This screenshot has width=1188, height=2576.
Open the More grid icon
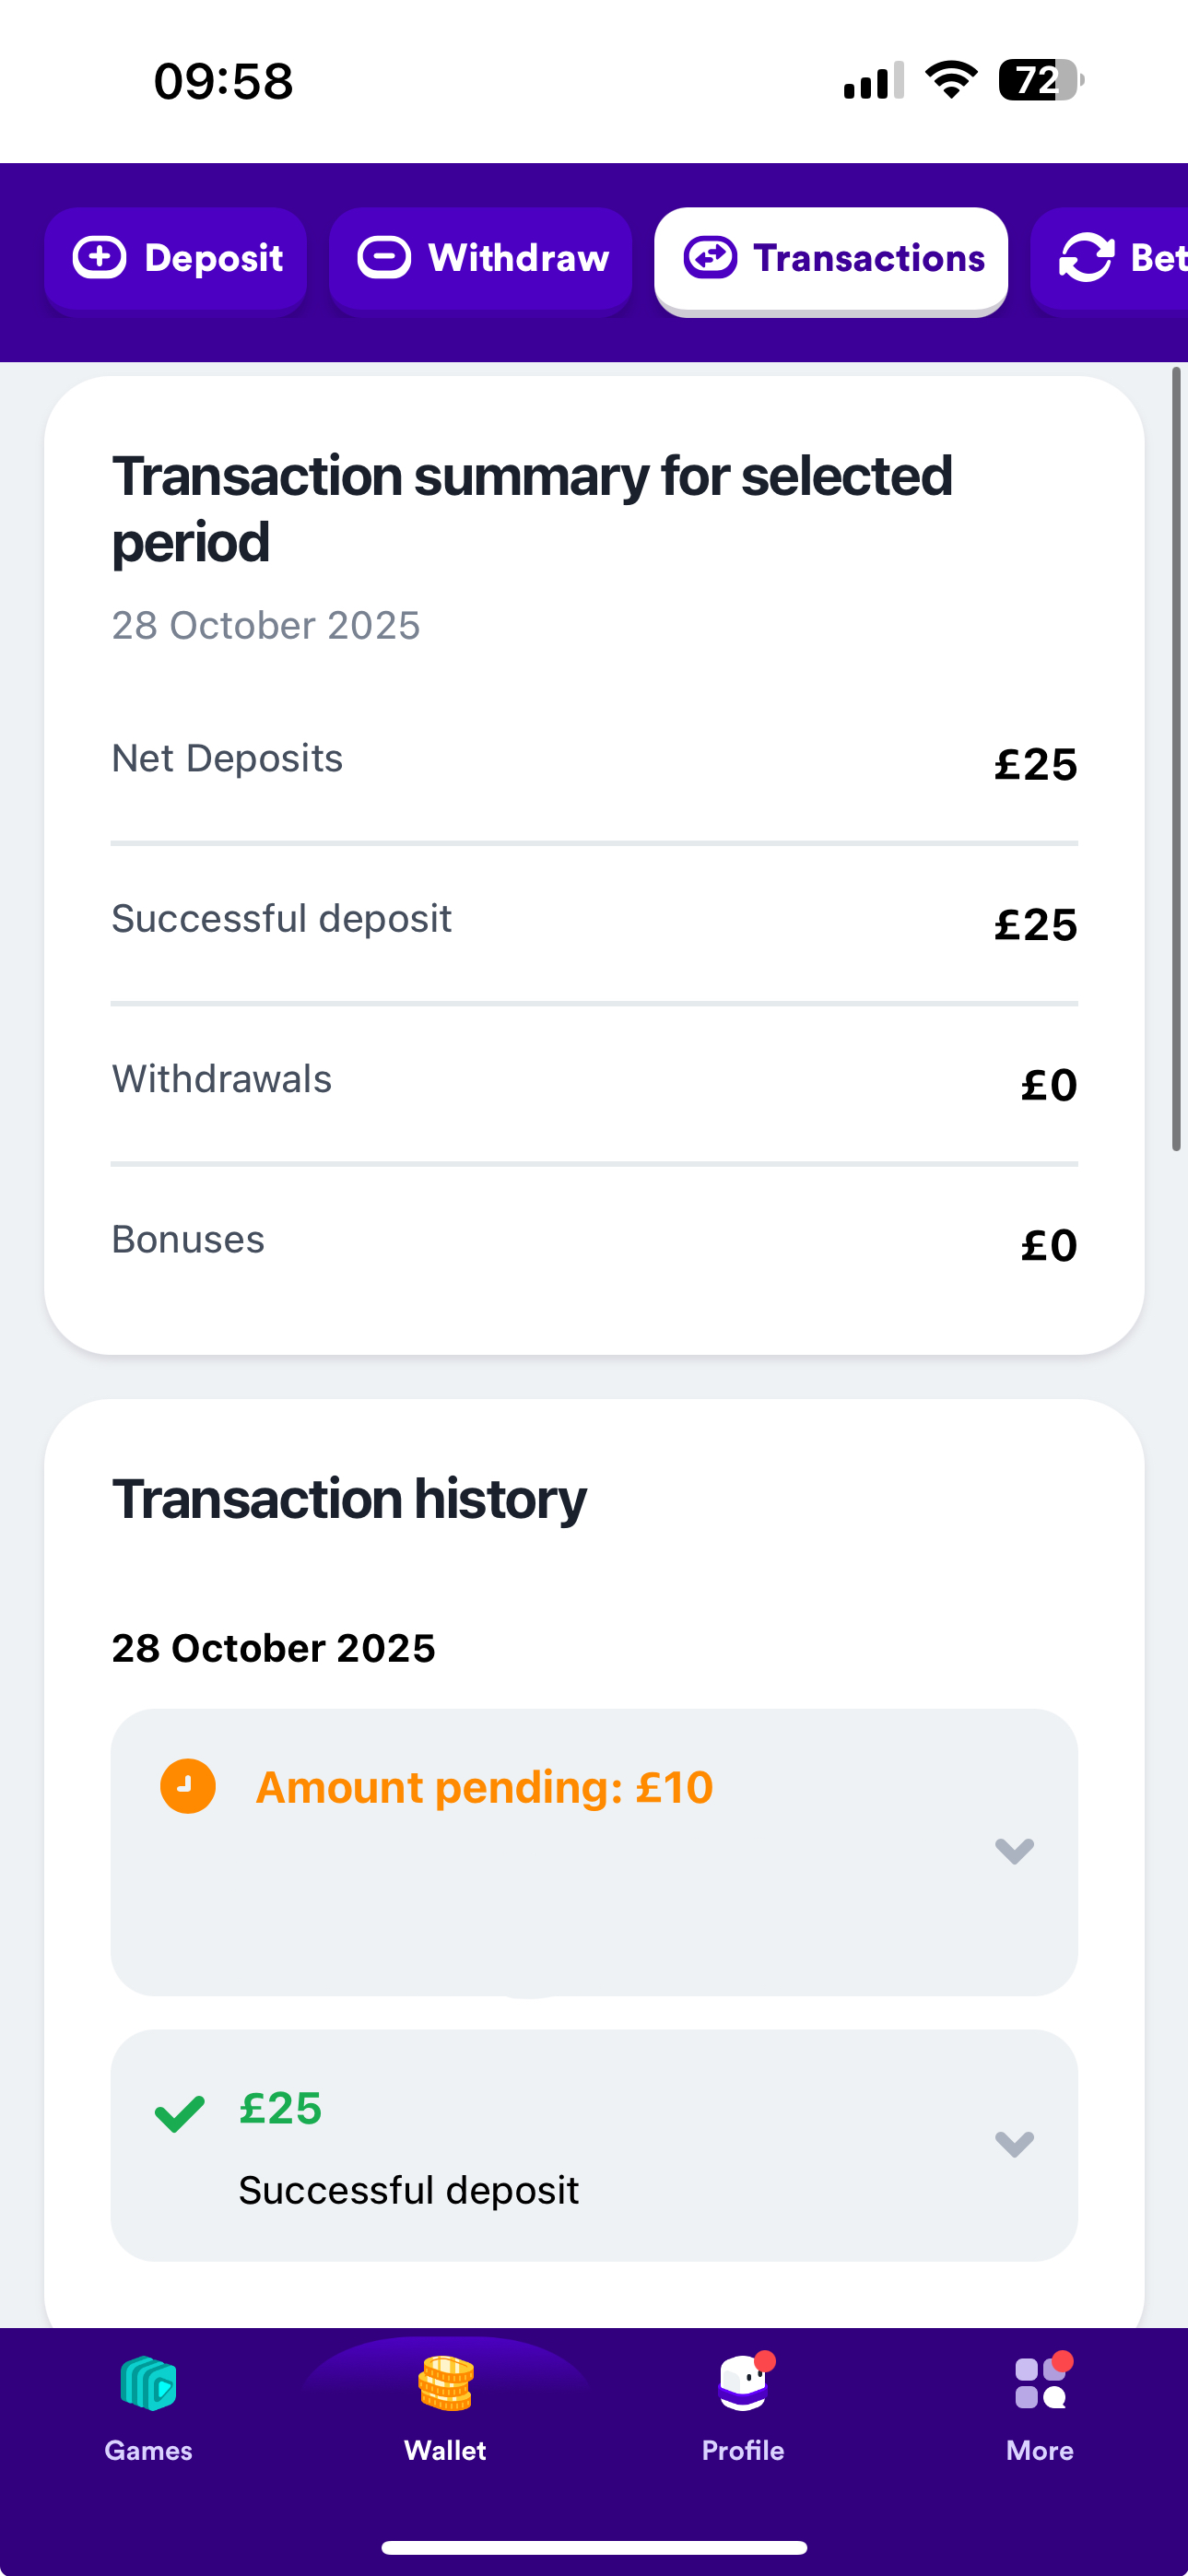(1040, 2383)
